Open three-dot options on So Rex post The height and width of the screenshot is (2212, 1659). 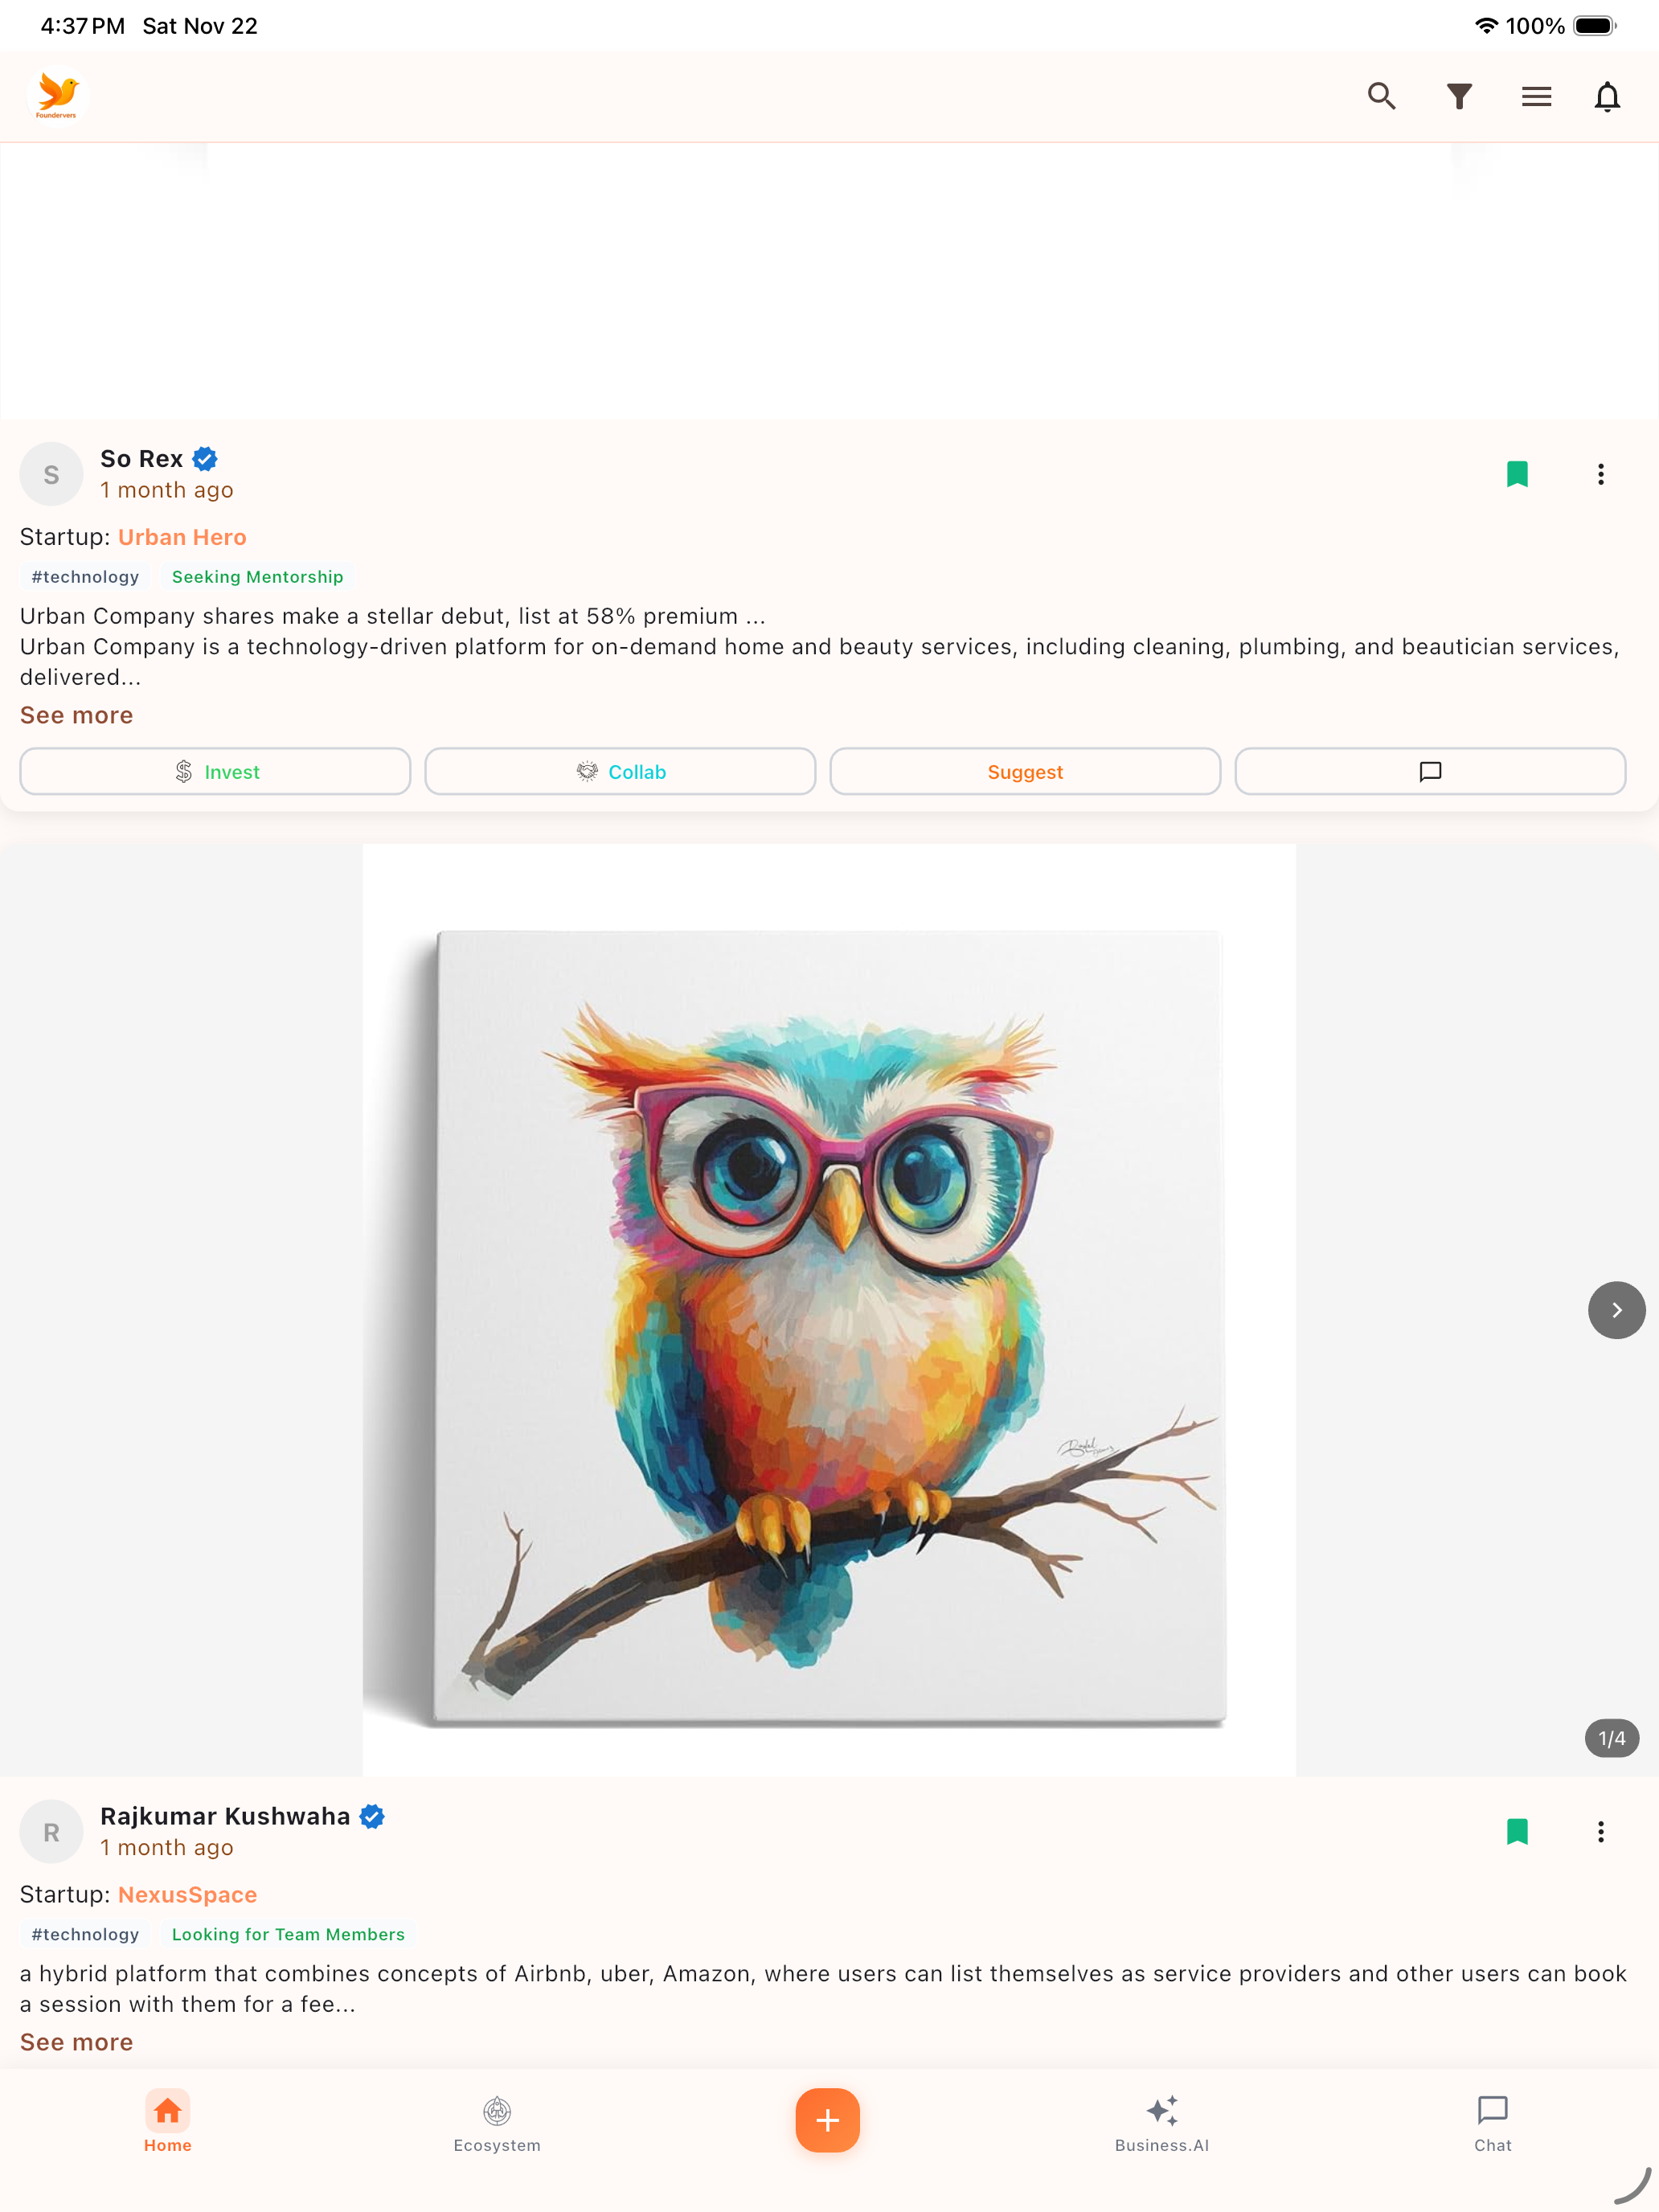pyautogui.click(x=1600, y=474)
